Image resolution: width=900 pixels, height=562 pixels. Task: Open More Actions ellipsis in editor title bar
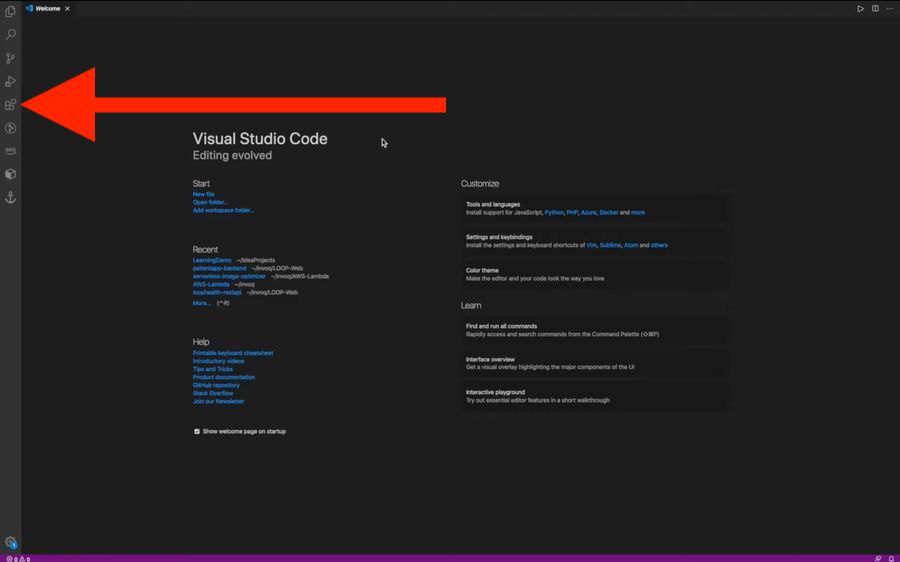pos(889,9)
